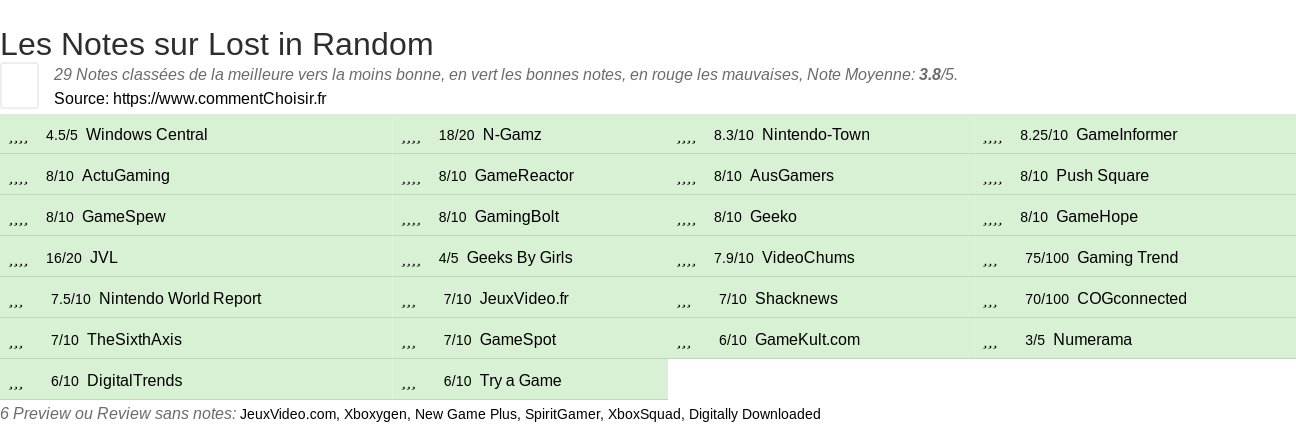1296x425 pixels.
Task: Click the star rating icon beside GameReactor
Action: click(x=411, y=176)
